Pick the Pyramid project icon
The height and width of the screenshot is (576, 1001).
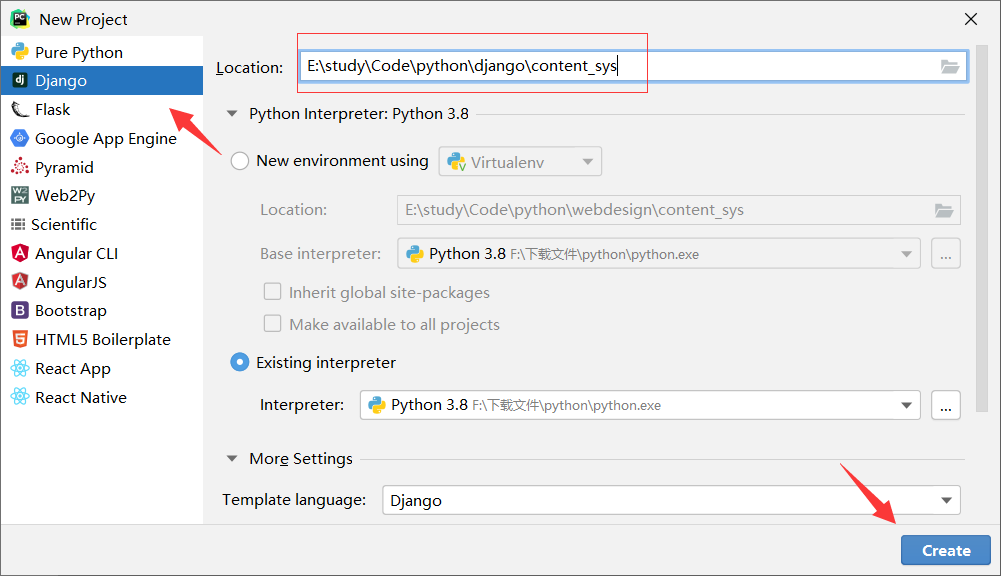(20, 167)
